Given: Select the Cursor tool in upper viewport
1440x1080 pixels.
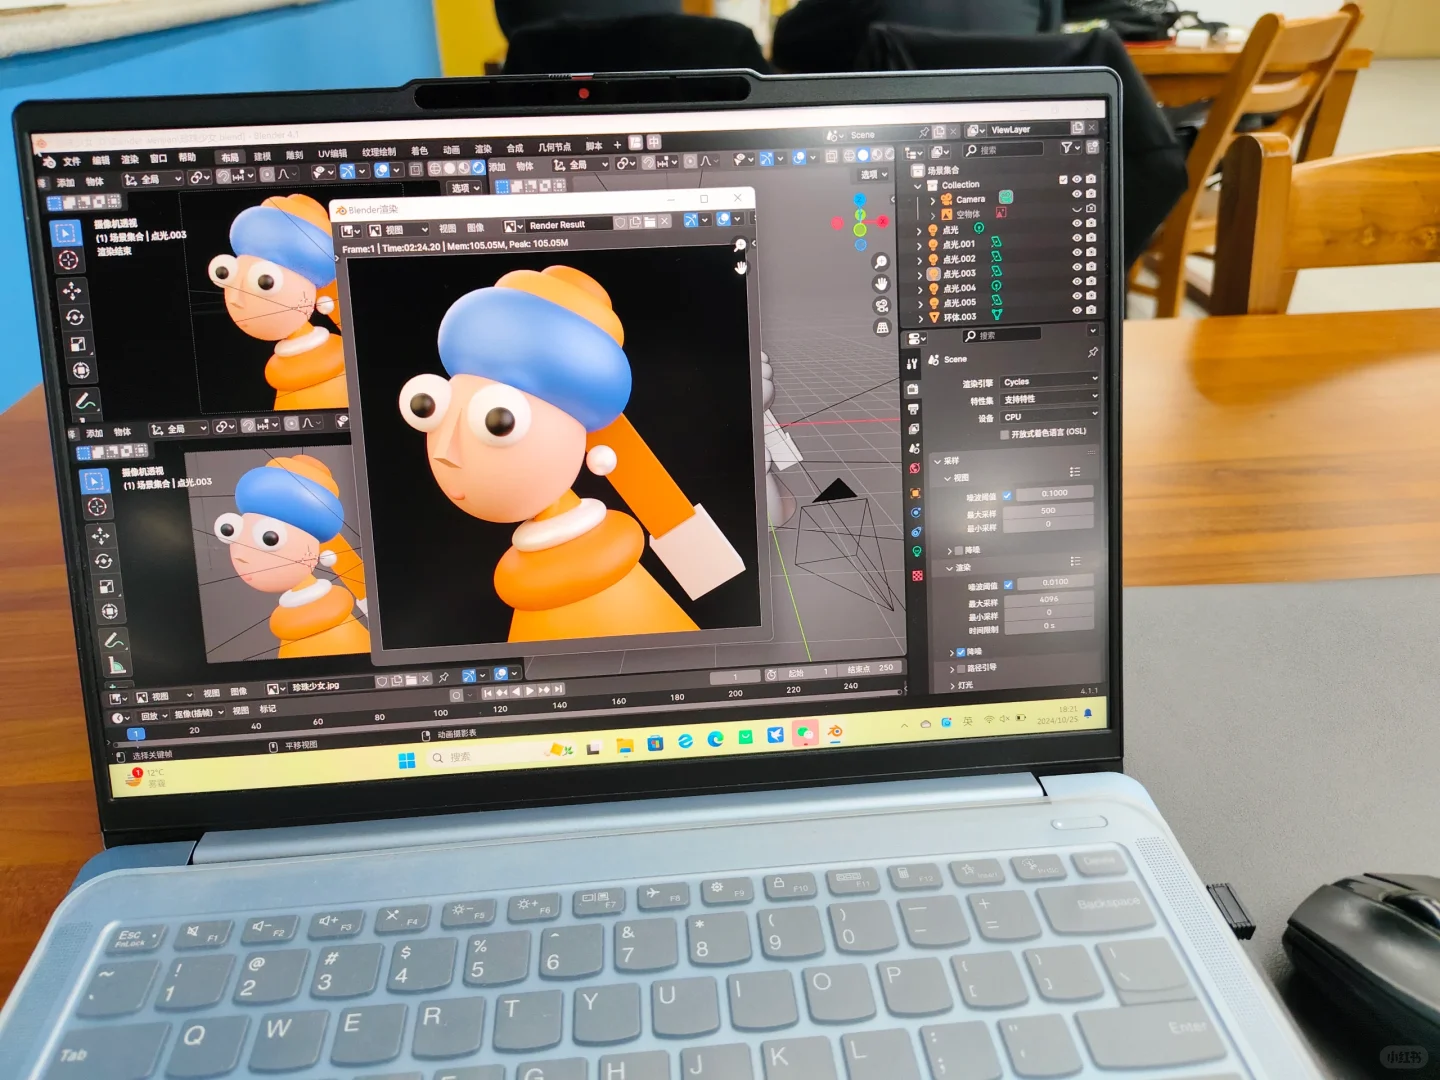Looking at the screenshot, I should [x=69, y=260].
